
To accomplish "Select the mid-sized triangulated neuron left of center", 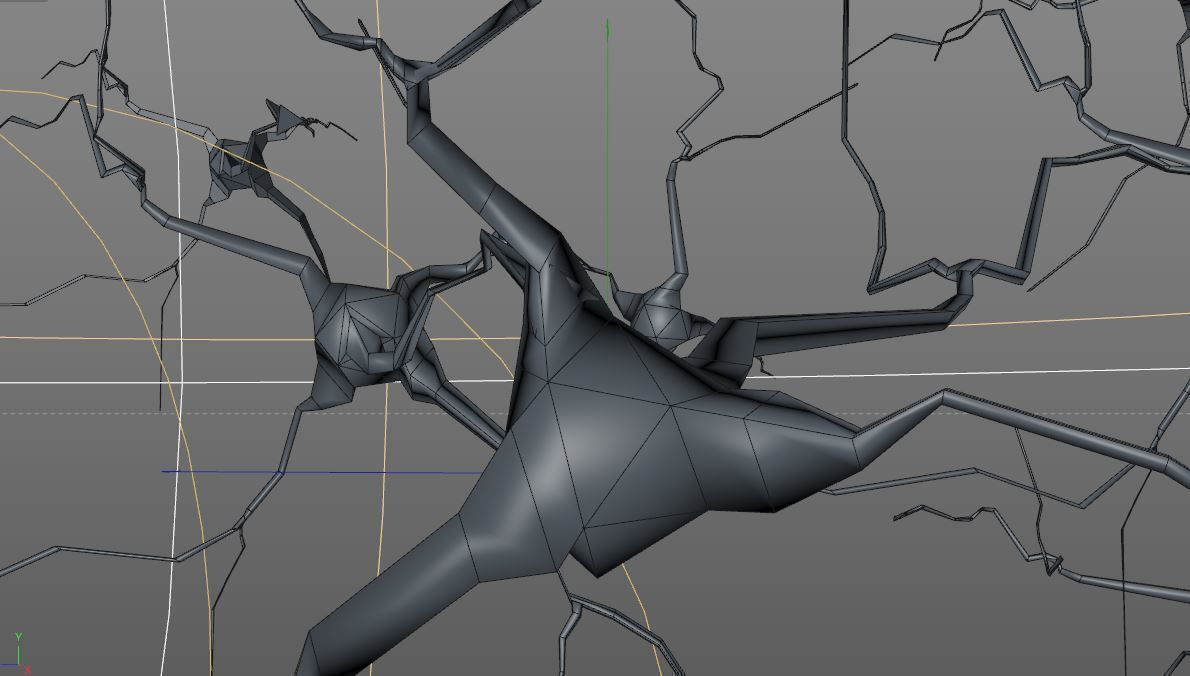I will pos(364,334).
